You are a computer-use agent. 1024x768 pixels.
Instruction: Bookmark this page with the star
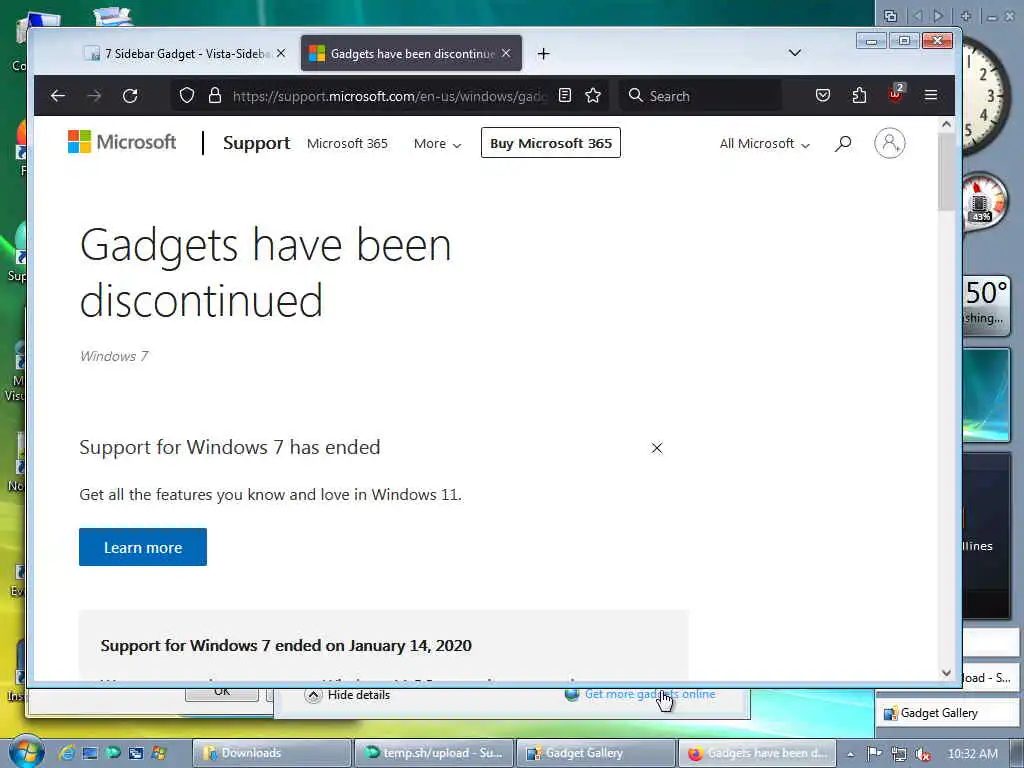[x=593, y=96]
